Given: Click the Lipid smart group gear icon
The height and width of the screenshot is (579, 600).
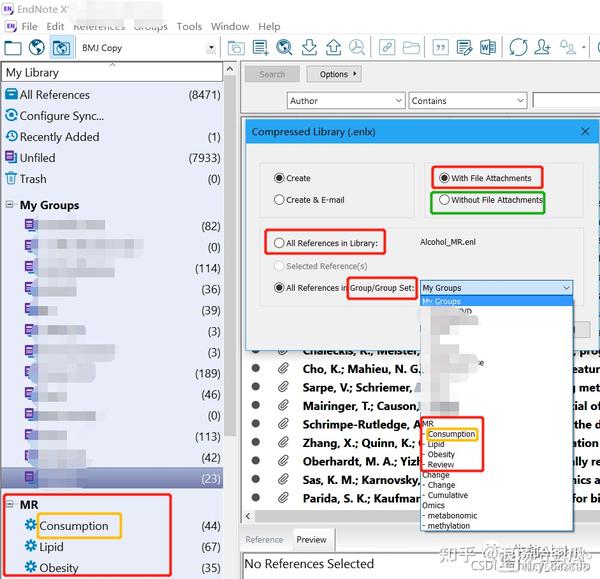Looking at the screenshot, I should coord(31,546).
